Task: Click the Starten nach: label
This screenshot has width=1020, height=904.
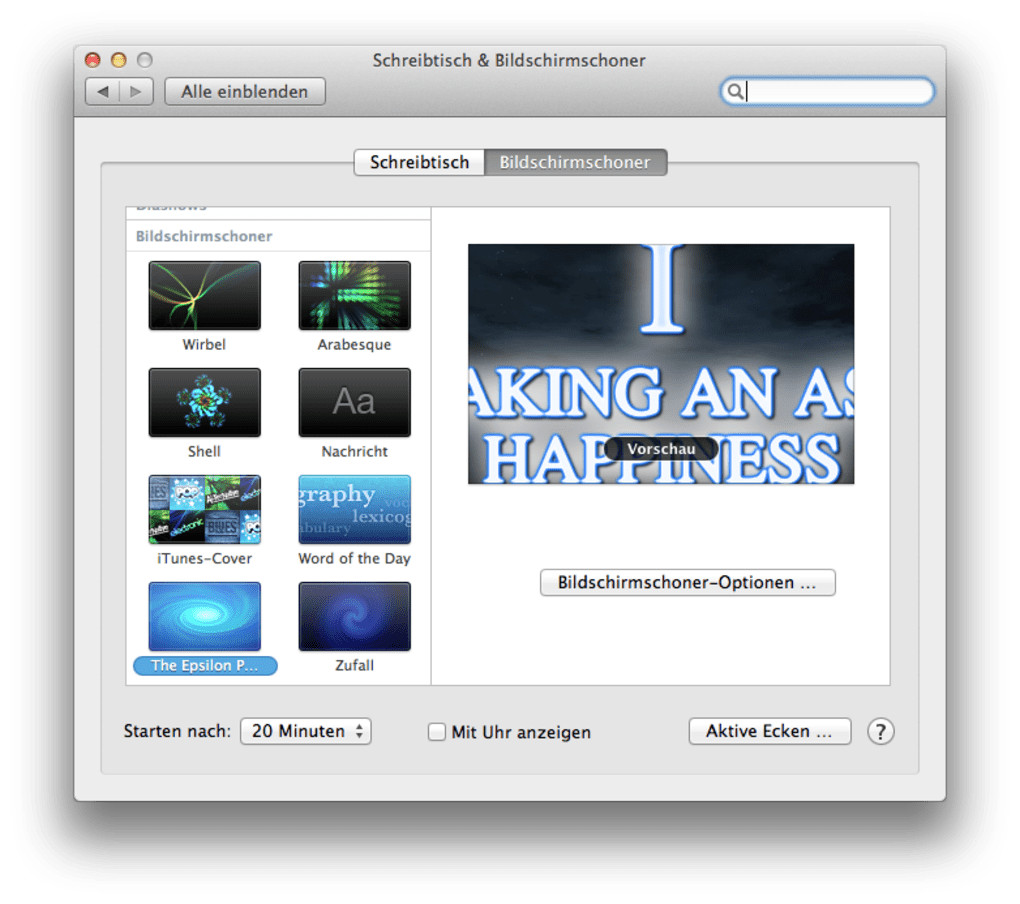Action: [177, 731]
